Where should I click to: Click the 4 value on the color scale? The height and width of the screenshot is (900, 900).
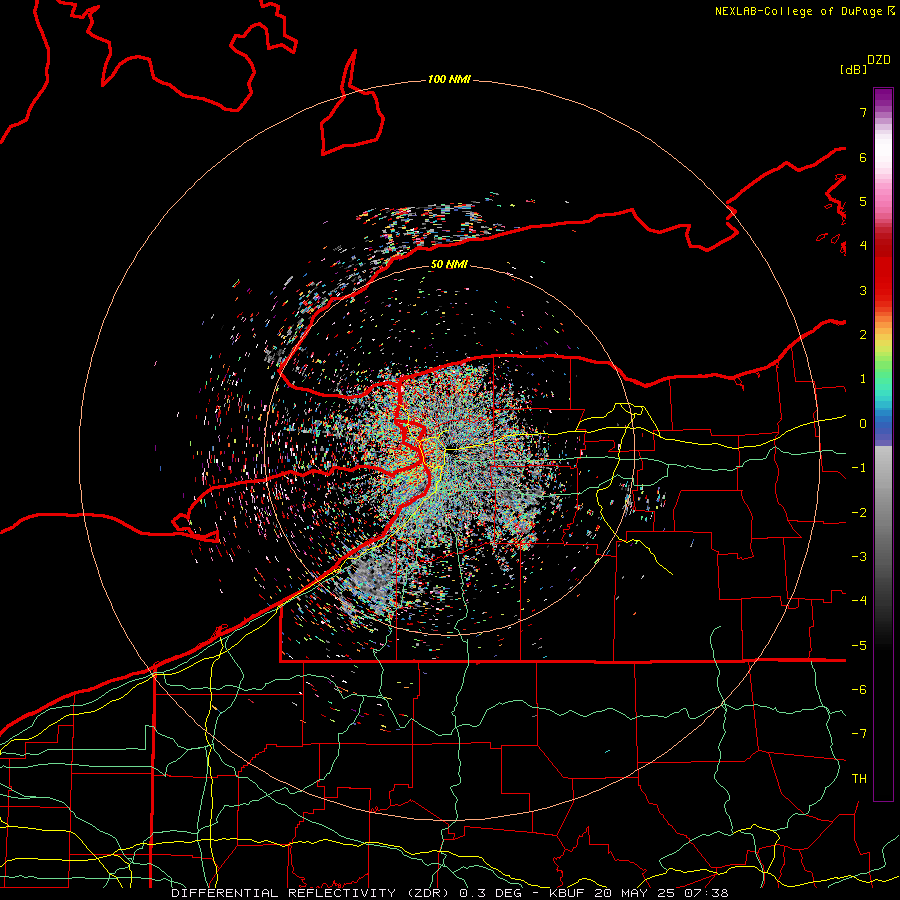863,246
